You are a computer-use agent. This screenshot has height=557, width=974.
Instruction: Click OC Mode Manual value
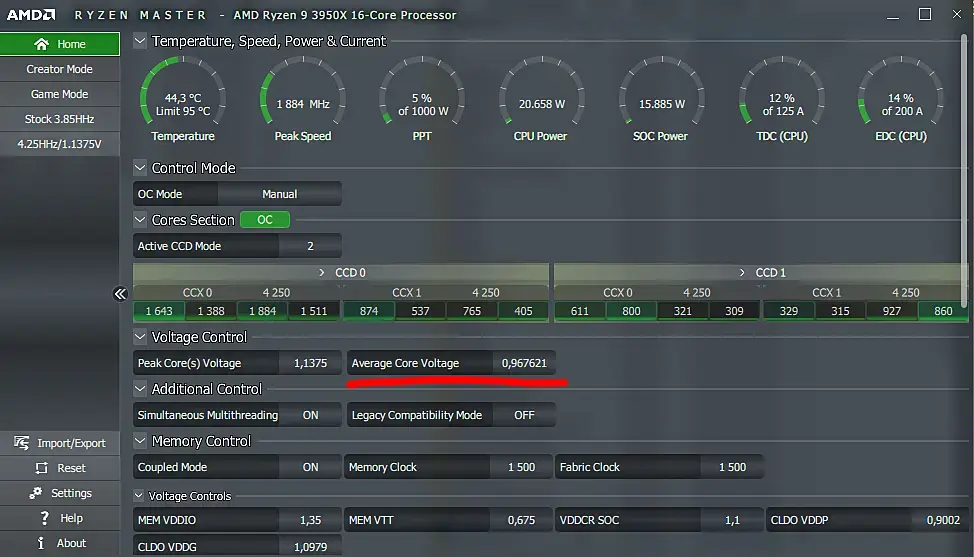click(x=279, y=194)
